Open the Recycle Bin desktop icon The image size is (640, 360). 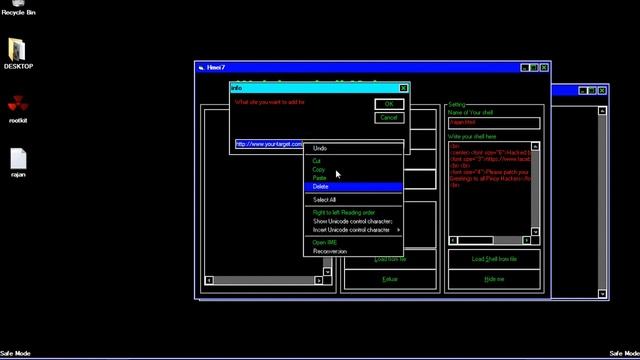(18, 8)
